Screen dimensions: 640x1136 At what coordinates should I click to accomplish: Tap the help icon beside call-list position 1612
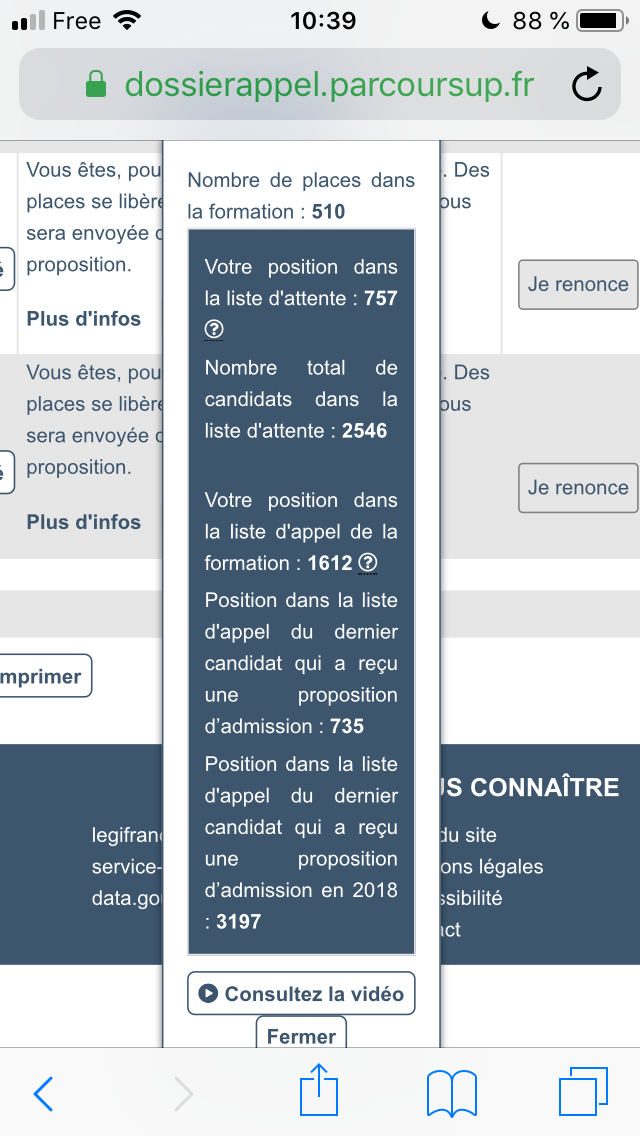tap(368, 563)
